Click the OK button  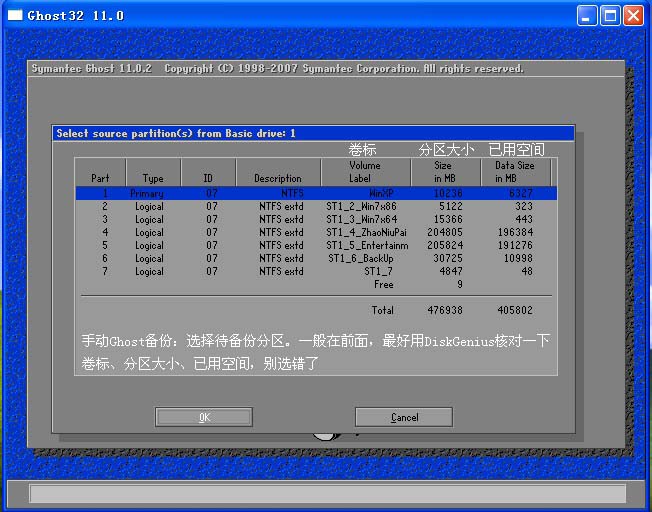pyautogui.click(x=204, y=417)
